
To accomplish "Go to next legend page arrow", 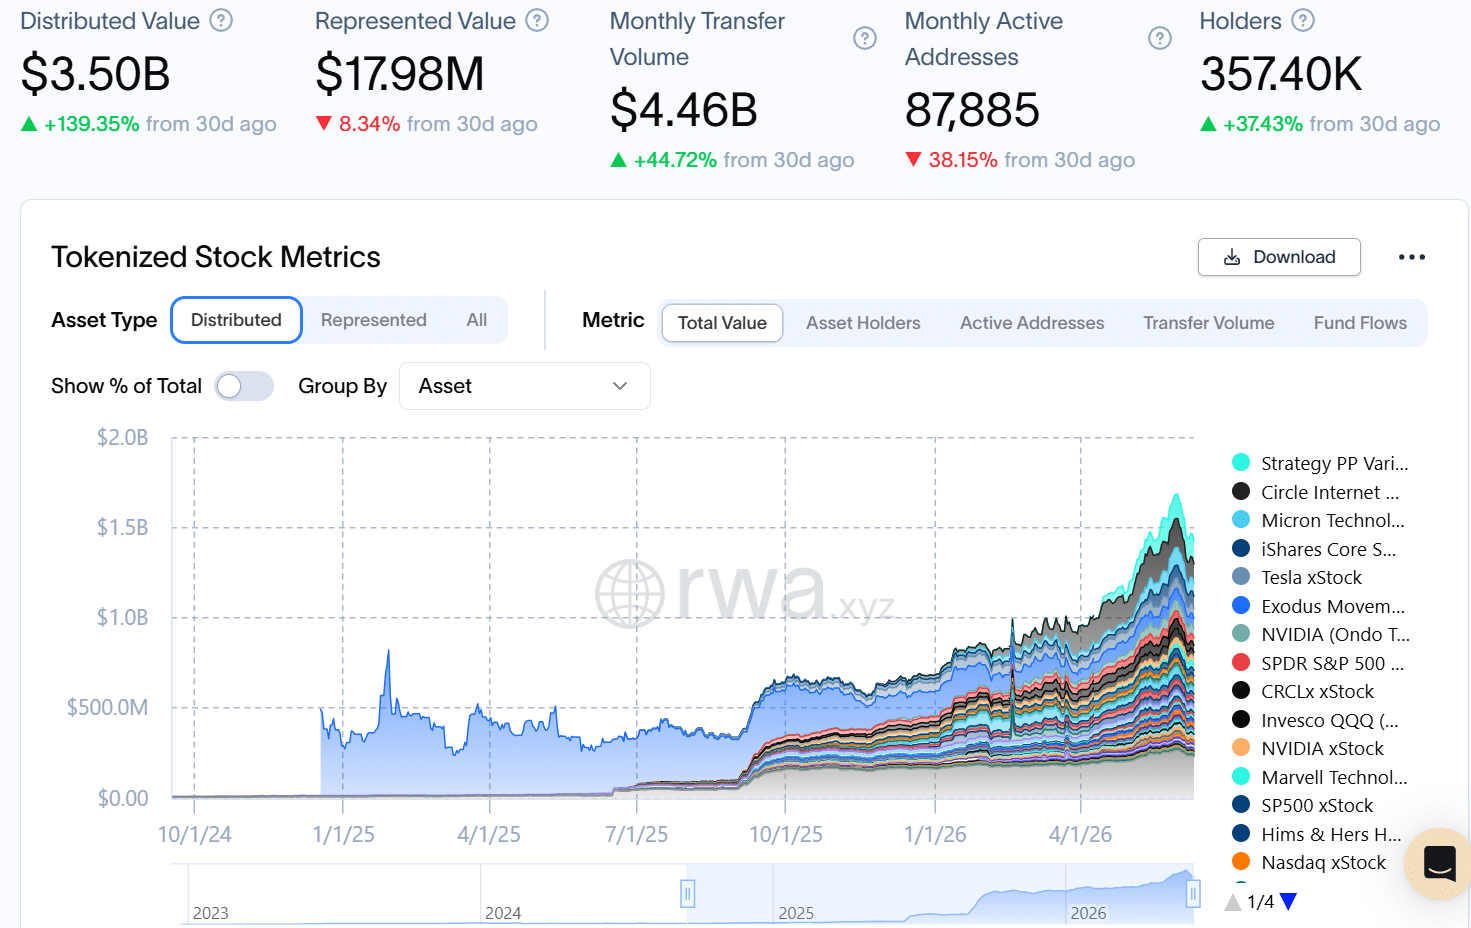I will (1288, 901).
